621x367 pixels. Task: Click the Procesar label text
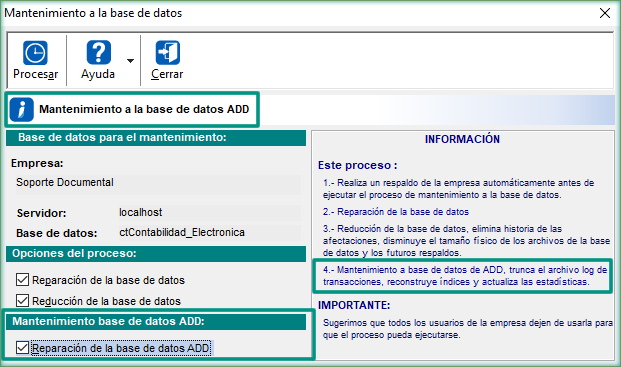36,74
